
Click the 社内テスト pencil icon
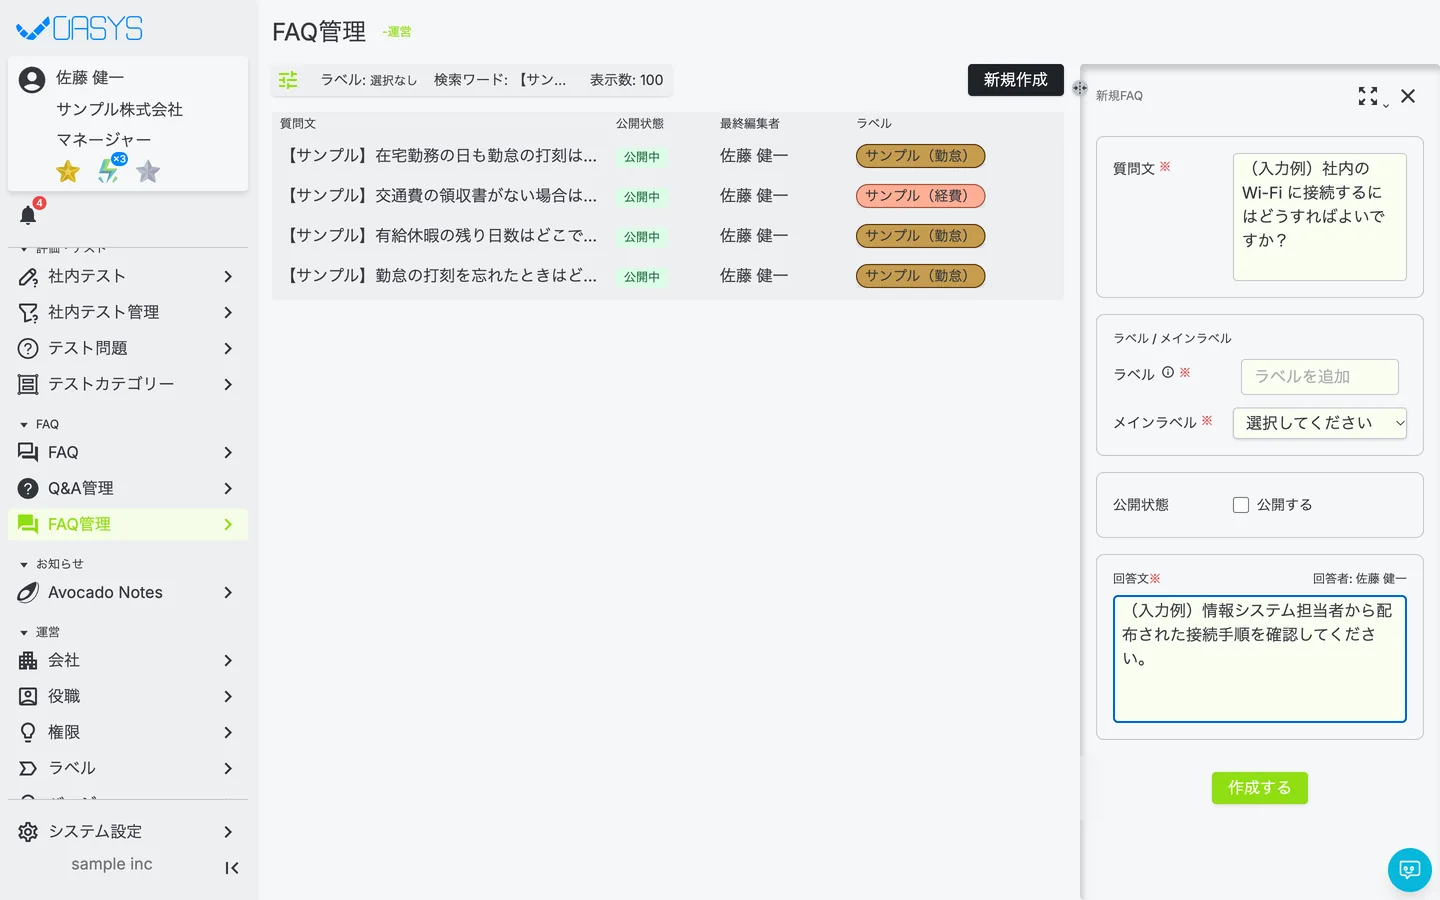(x=28, y=277)
